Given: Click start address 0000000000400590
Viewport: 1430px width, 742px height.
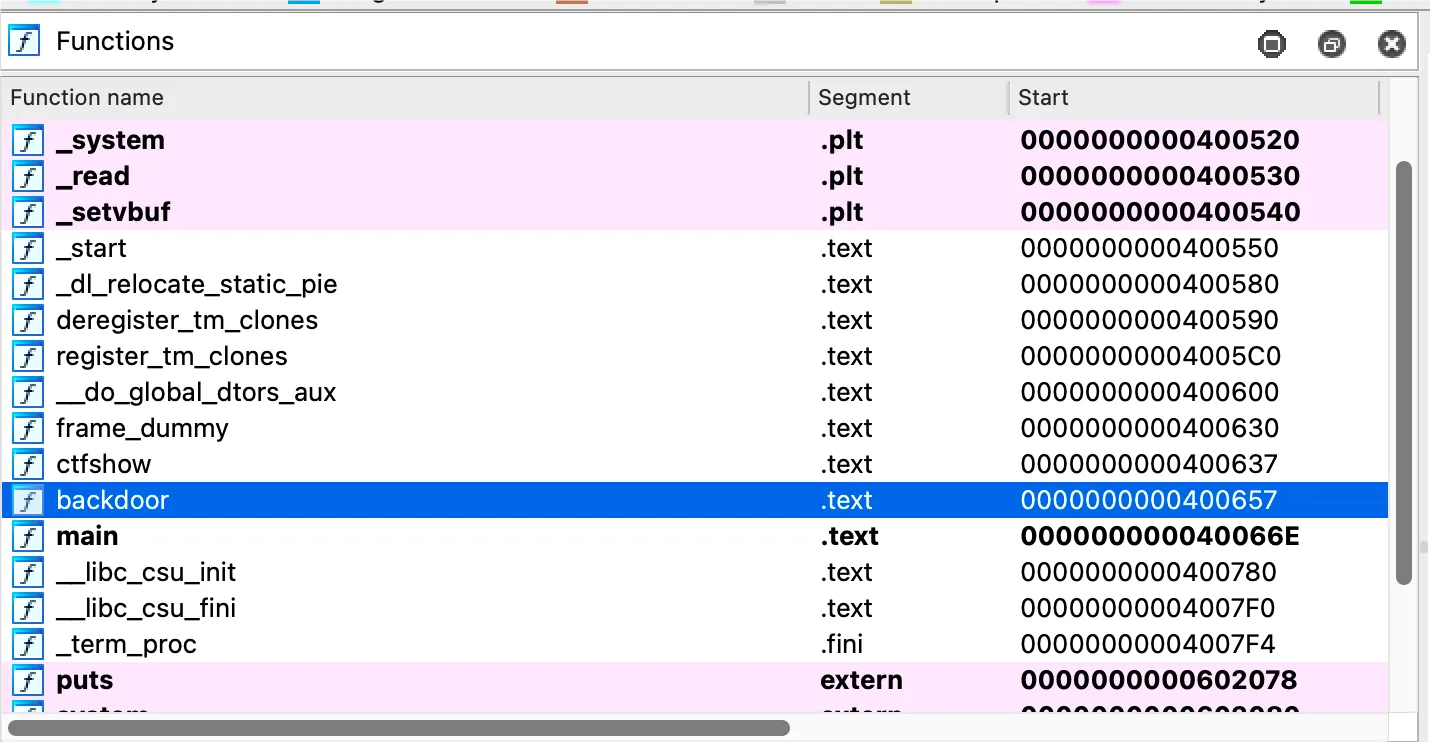Looking at the screenshot, I should (x=1150, y=321).
